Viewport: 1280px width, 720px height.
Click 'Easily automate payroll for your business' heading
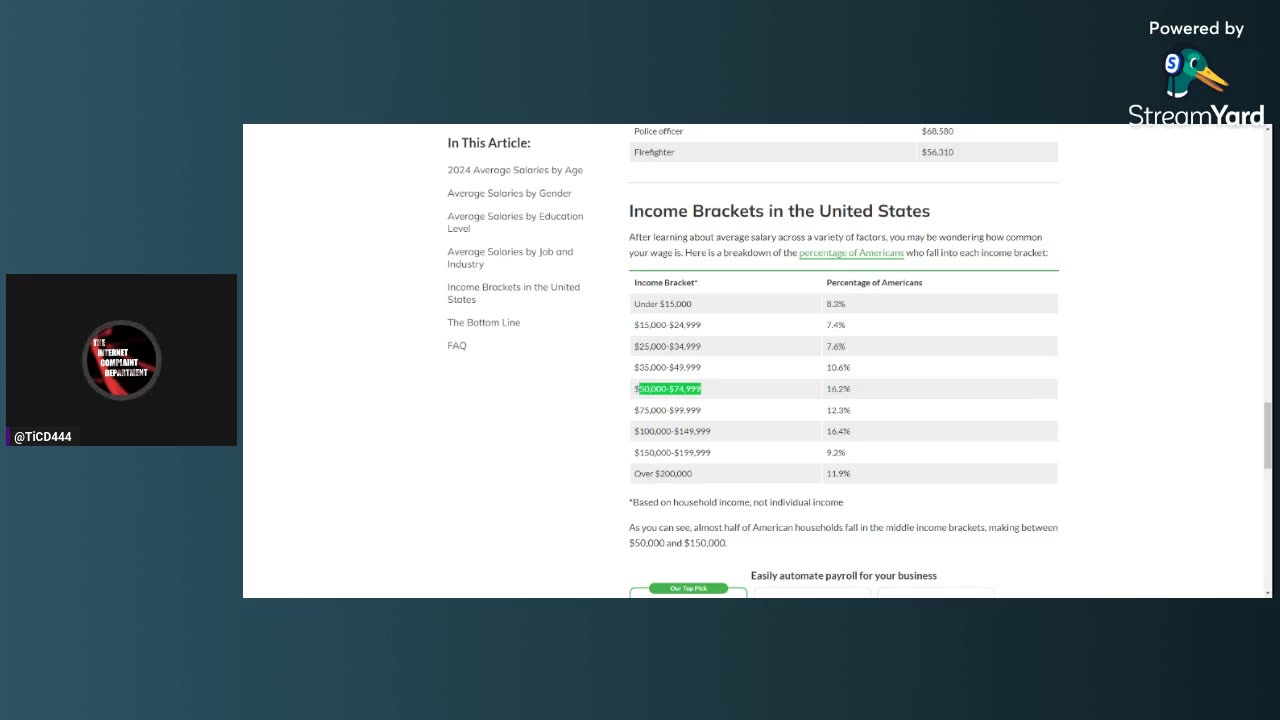pyautogui.click(x=844, y=576)
